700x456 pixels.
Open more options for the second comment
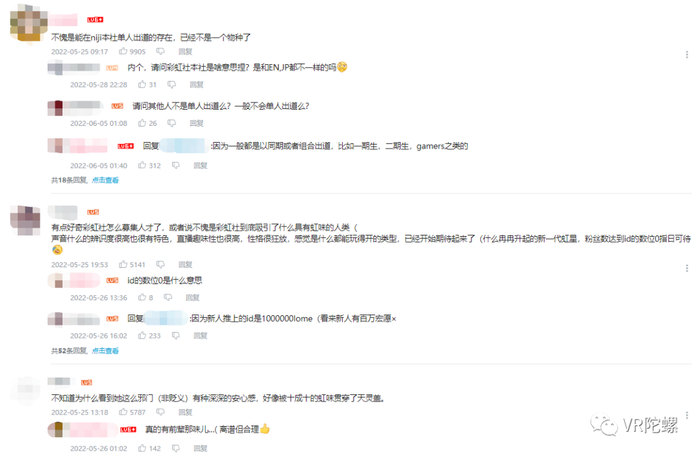point(687,268)
